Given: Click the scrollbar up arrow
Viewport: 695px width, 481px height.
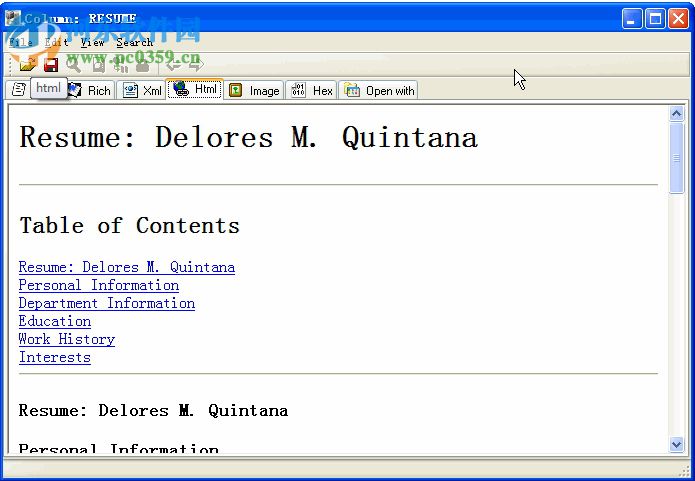Looking at the screenshot, I should pos(676,114).
